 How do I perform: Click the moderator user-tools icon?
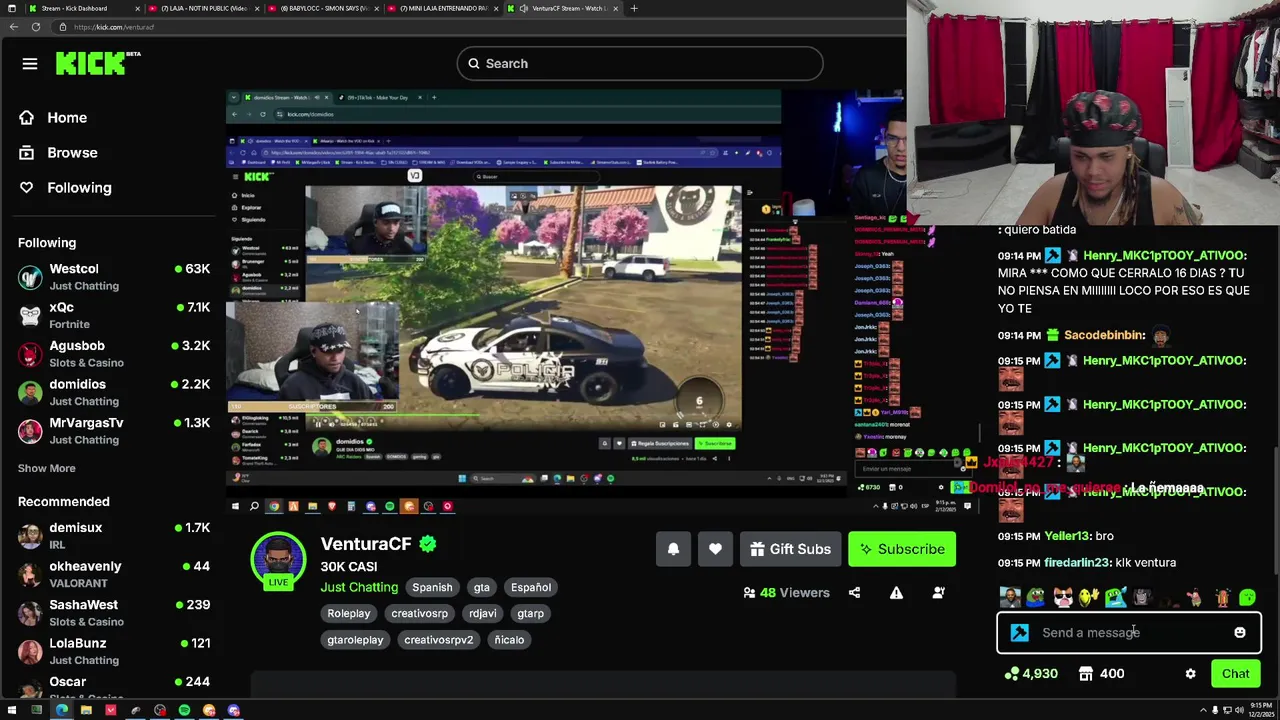[x=938, y=593]
